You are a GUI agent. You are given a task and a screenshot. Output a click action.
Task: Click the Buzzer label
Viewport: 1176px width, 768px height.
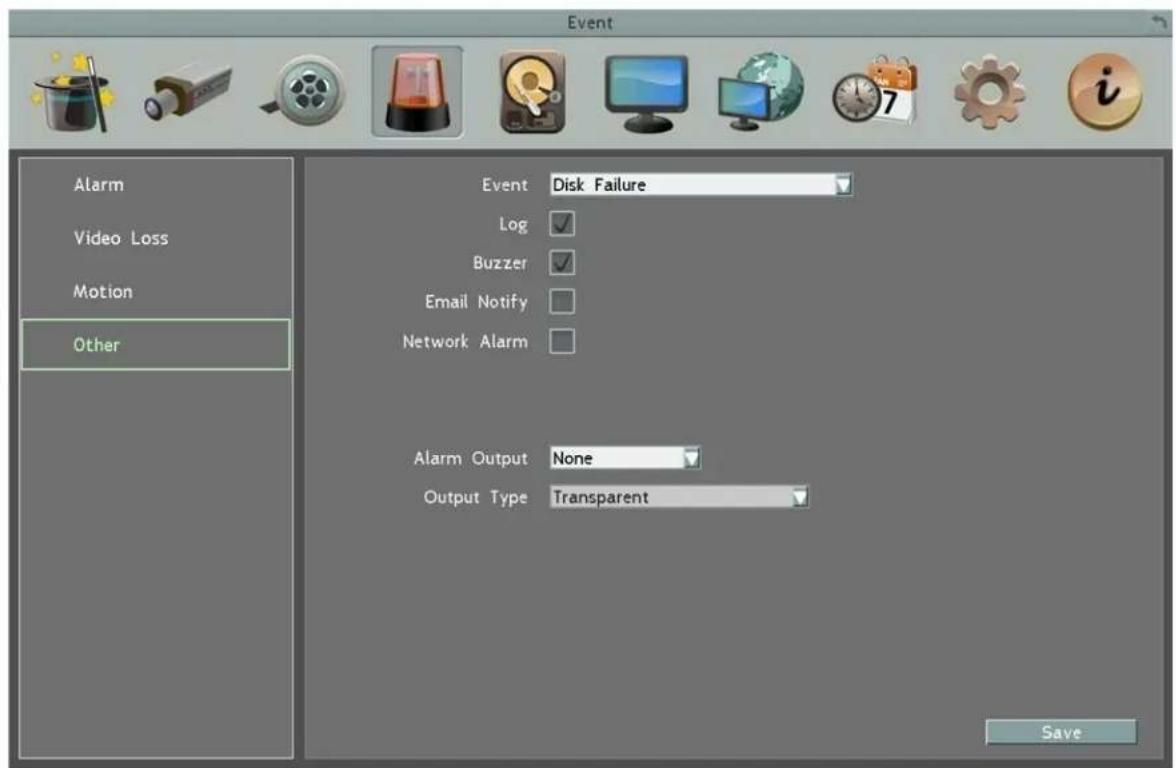coord(500,262)
